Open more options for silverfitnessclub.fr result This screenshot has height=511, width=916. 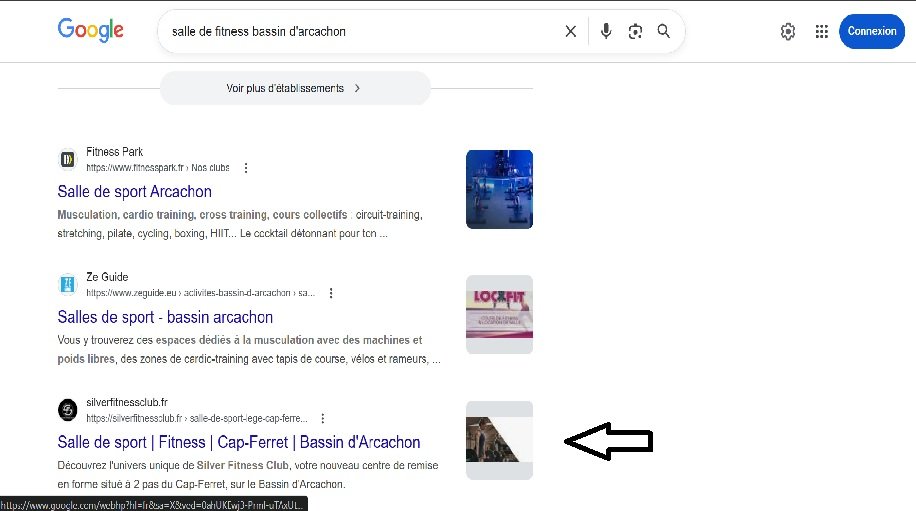322,418
